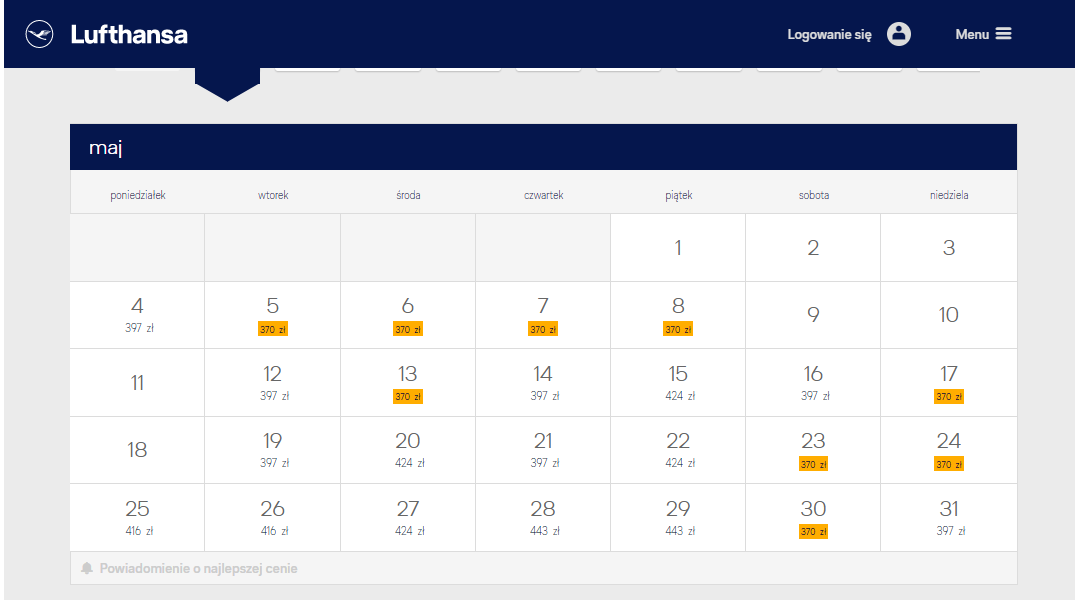
Task: Choose May 13 highlighted 370 zł fare
Action: 408,383
